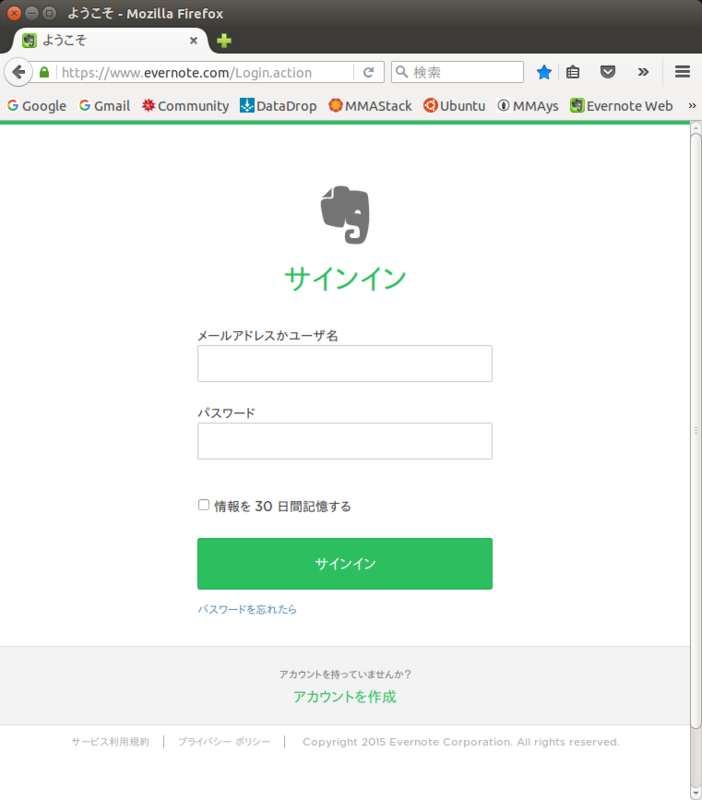Open the サービス利用規約 footer link
Image resolution: width=702 pixels, height=800 pixels.
click(110, 742)
